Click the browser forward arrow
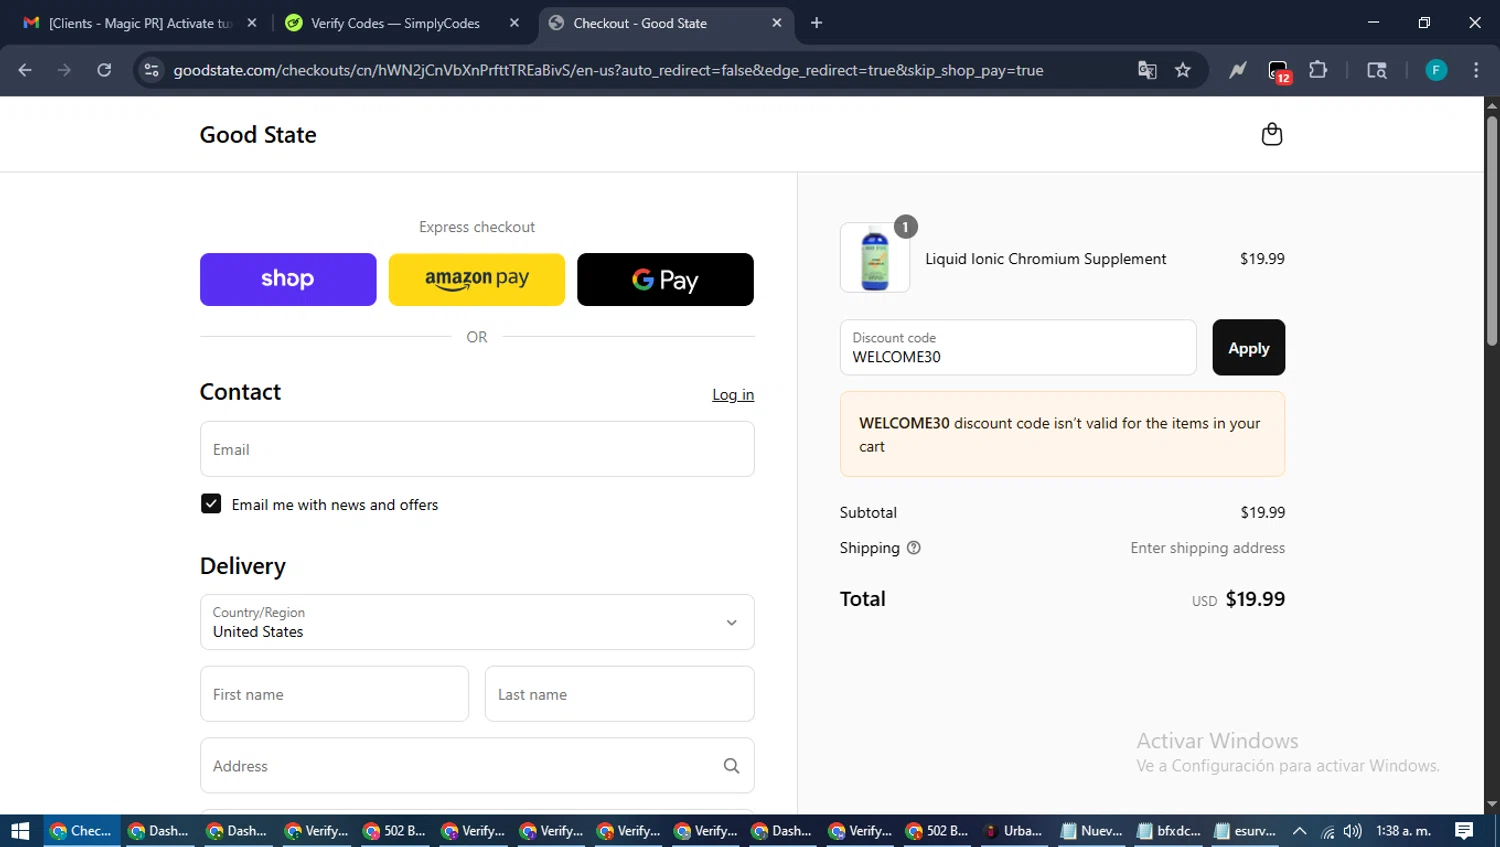This screenshot has height=847, width=1500. tap(64, 70)
